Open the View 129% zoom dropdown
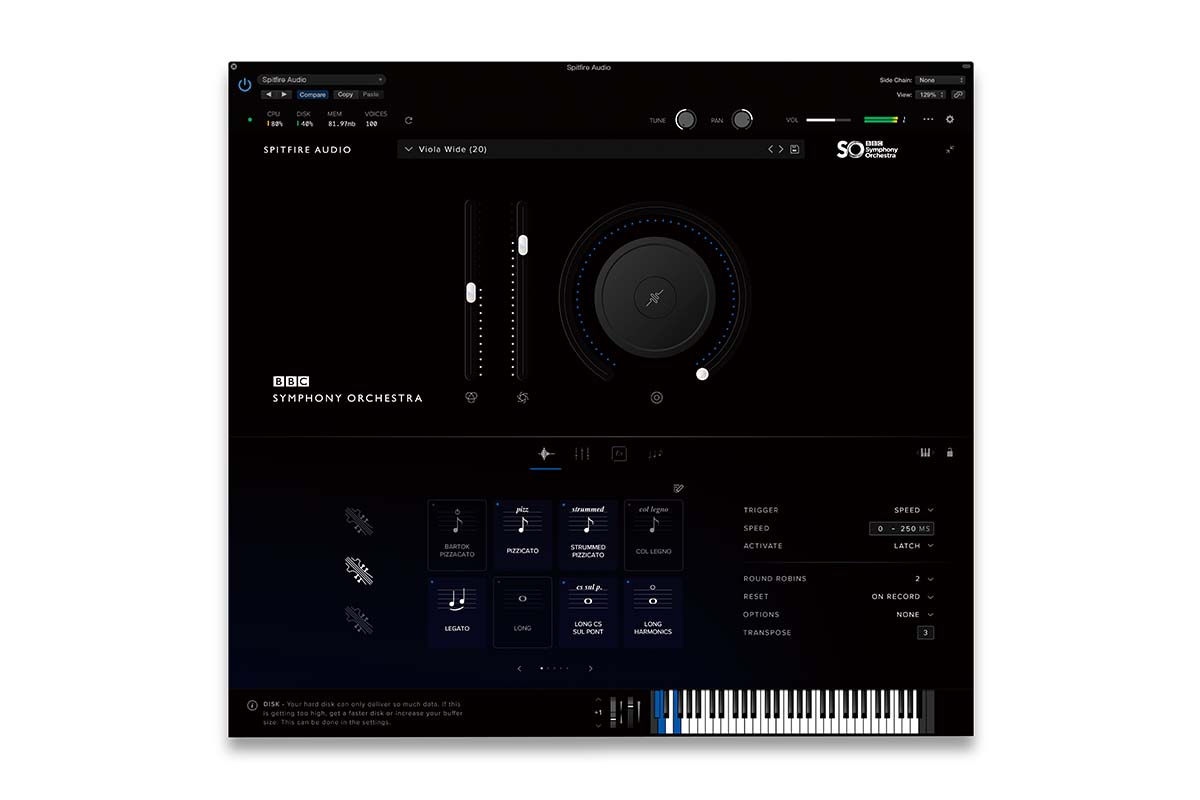This screenshot has height=800, width=1200. [x=931, y=94]
